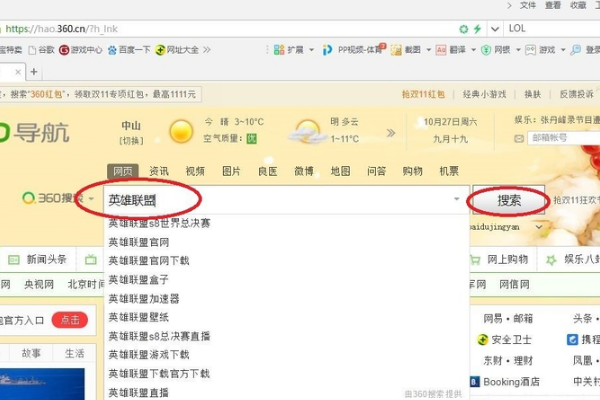The height and width of the screenshot is (400, 600).
Task: Switch to the 图片 search tab
Action: [x=231, y=171]
